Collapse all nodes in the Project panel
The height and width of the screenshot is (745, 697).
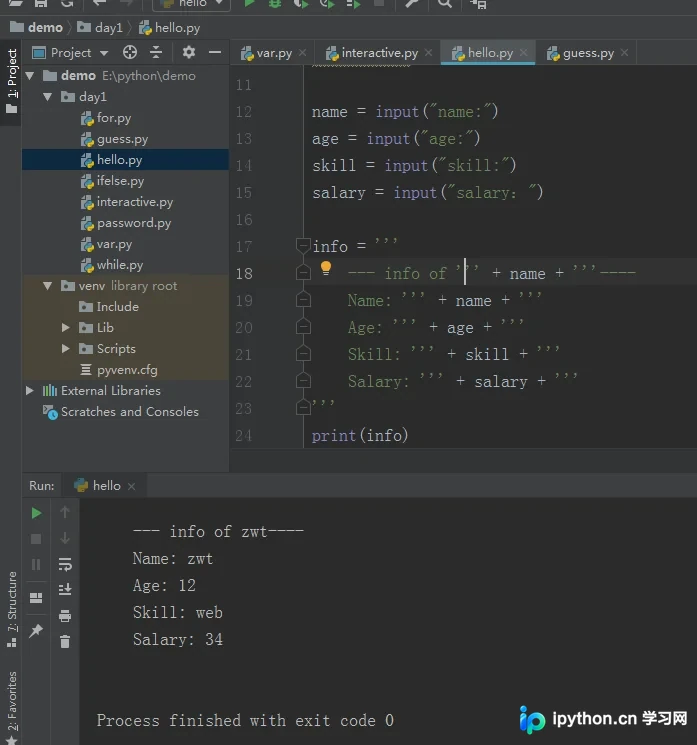(156, 52)
